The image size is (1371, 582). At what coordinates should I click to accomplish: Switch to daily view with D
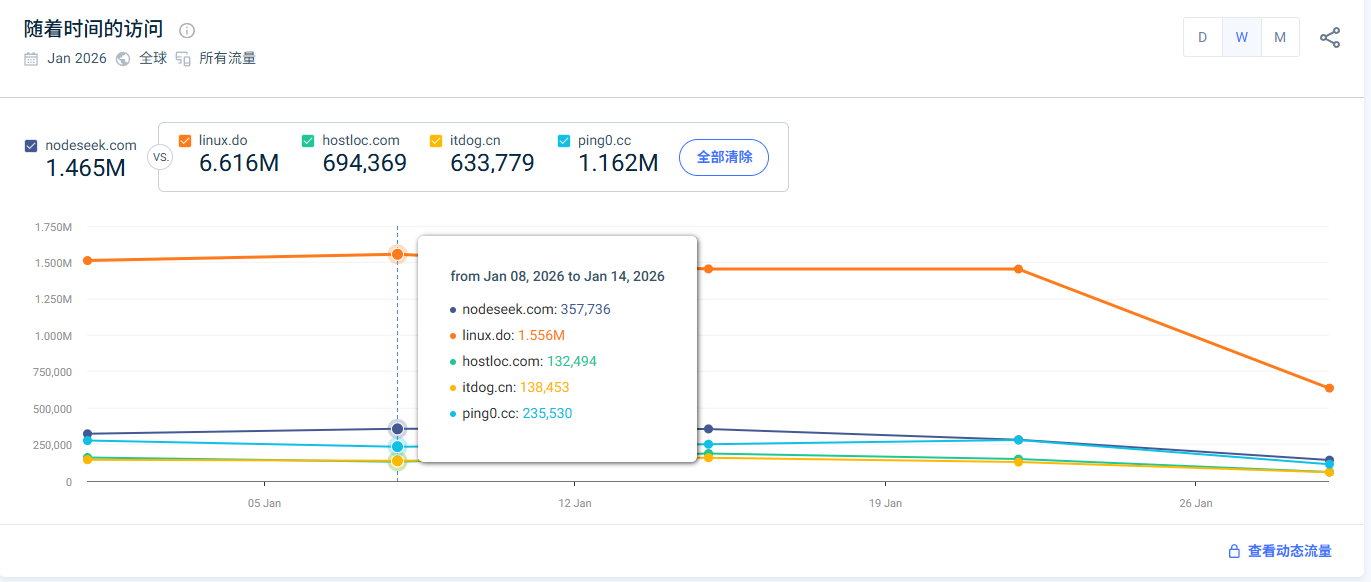coord(1202,37)
